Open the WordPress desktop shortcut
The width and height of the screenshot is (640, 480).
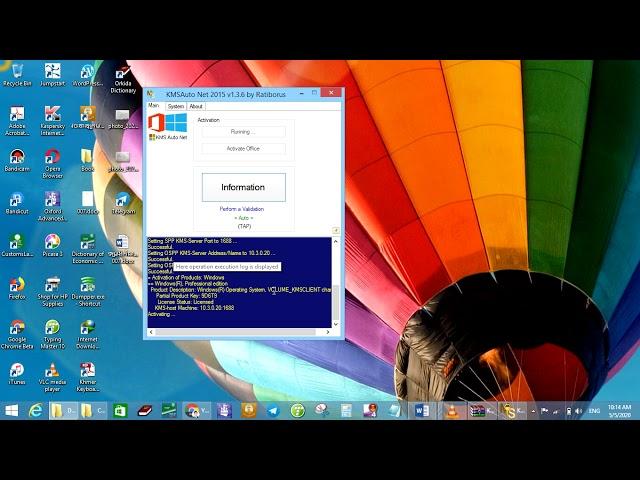click(87, 75)
